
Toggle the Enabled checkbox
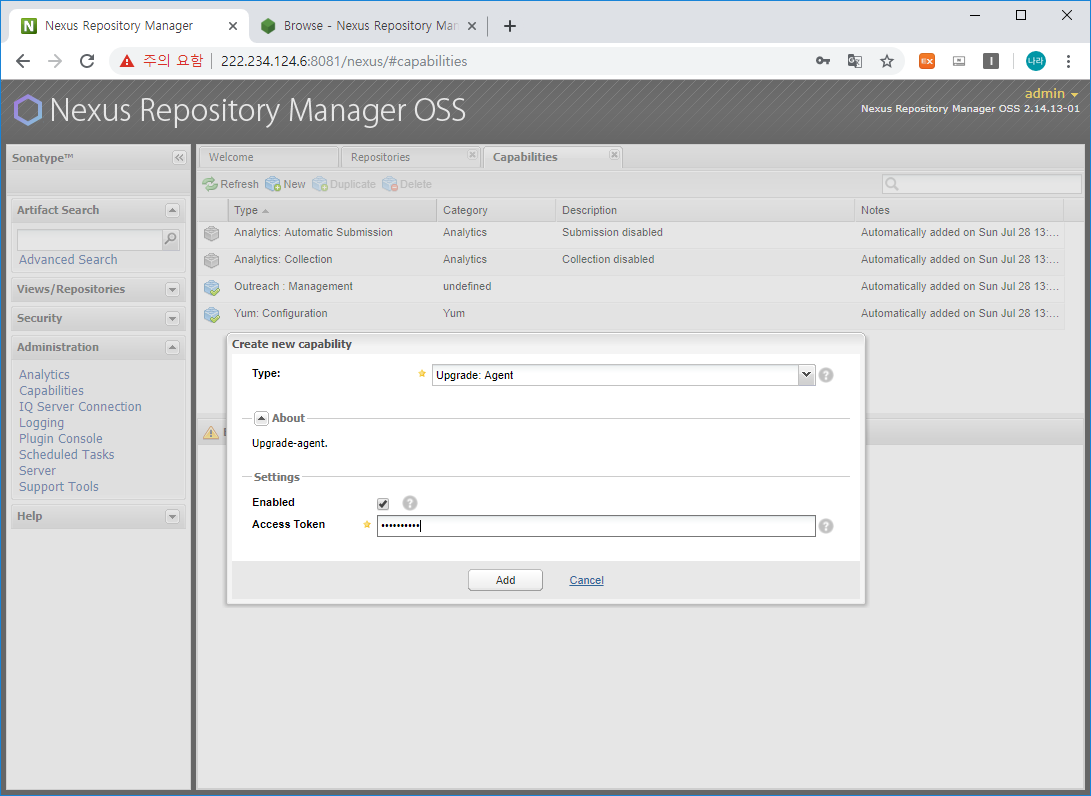tap(383, 504)
